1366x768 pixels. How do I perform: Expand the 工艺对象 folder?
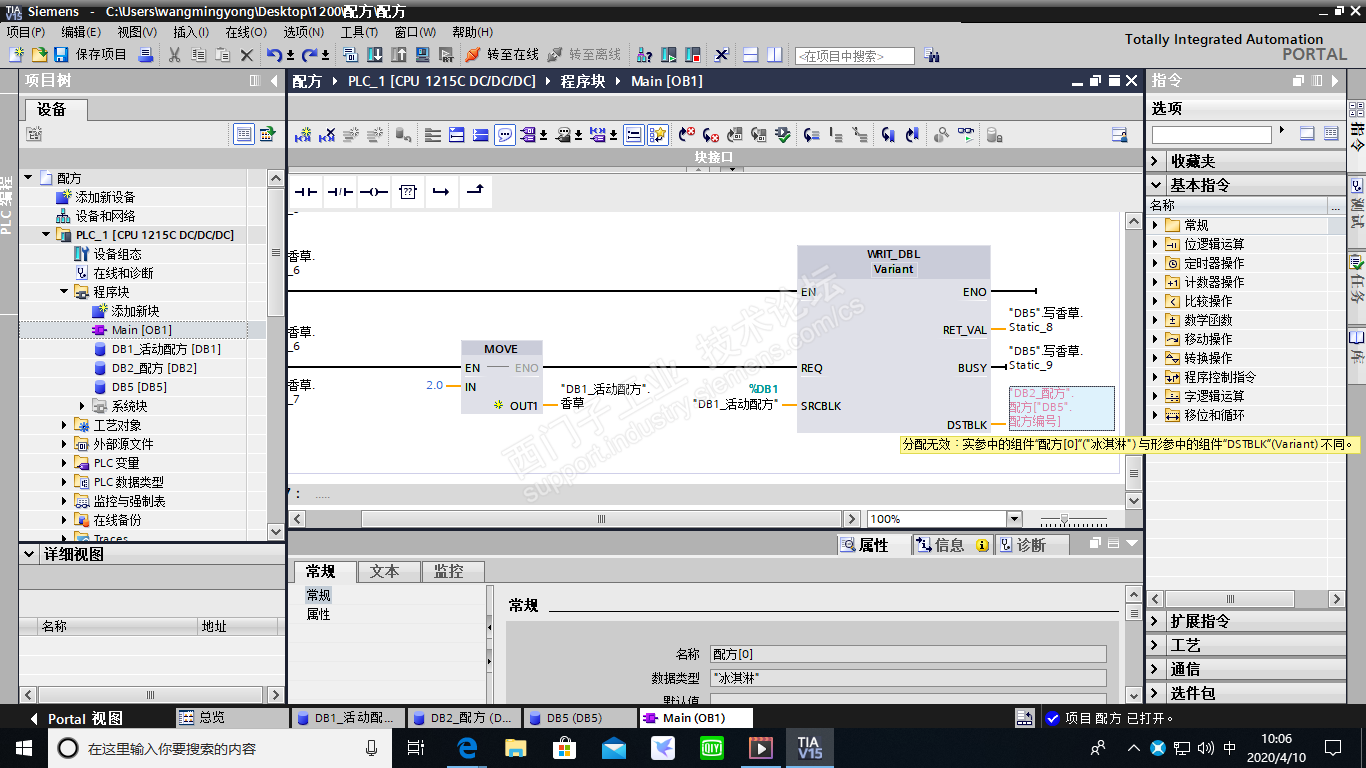coord(64,425)
